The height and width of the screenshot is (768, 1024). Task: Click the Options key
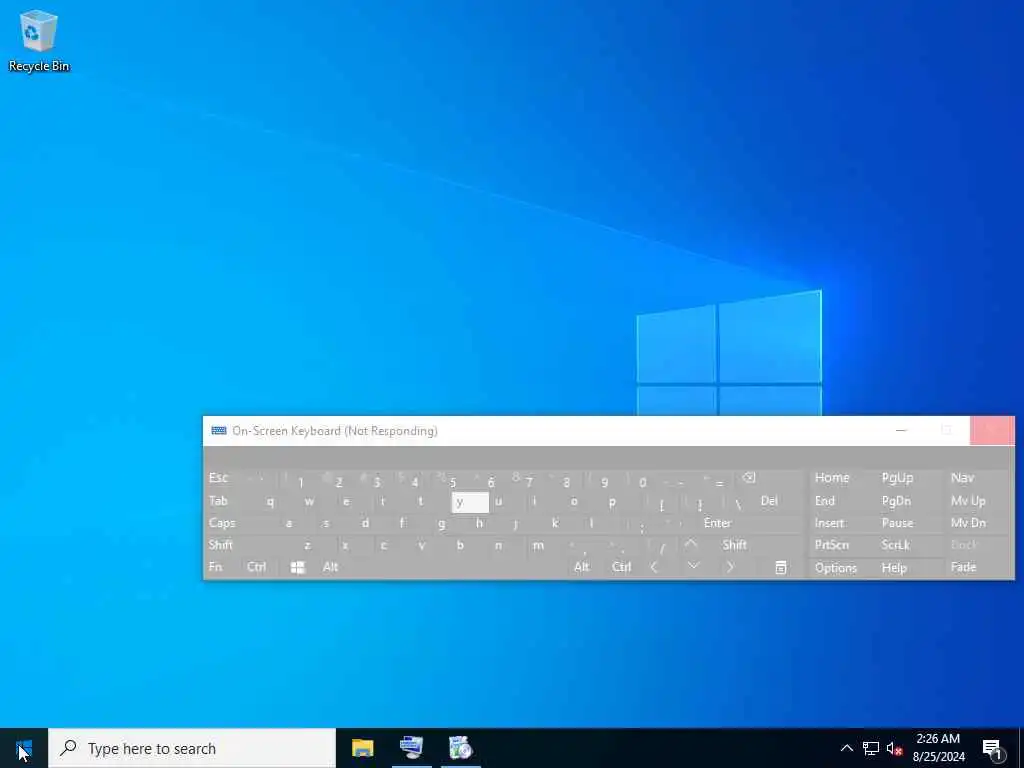(x=835, y=568)
